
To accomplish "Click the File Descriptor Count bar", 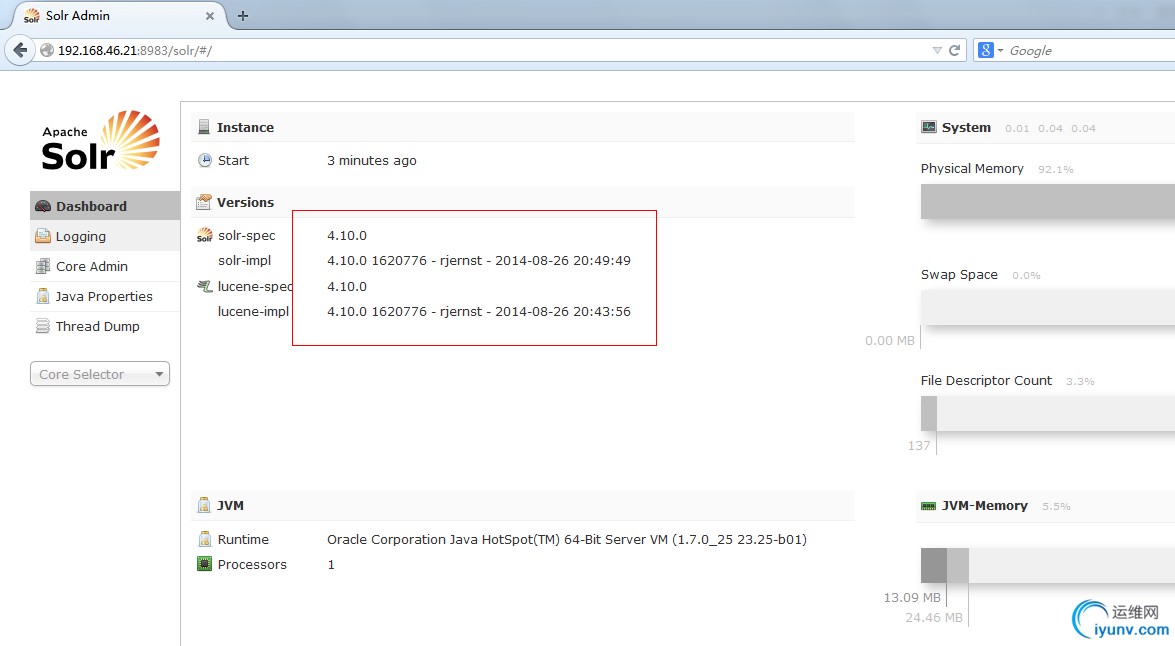I will point(1048,413).
